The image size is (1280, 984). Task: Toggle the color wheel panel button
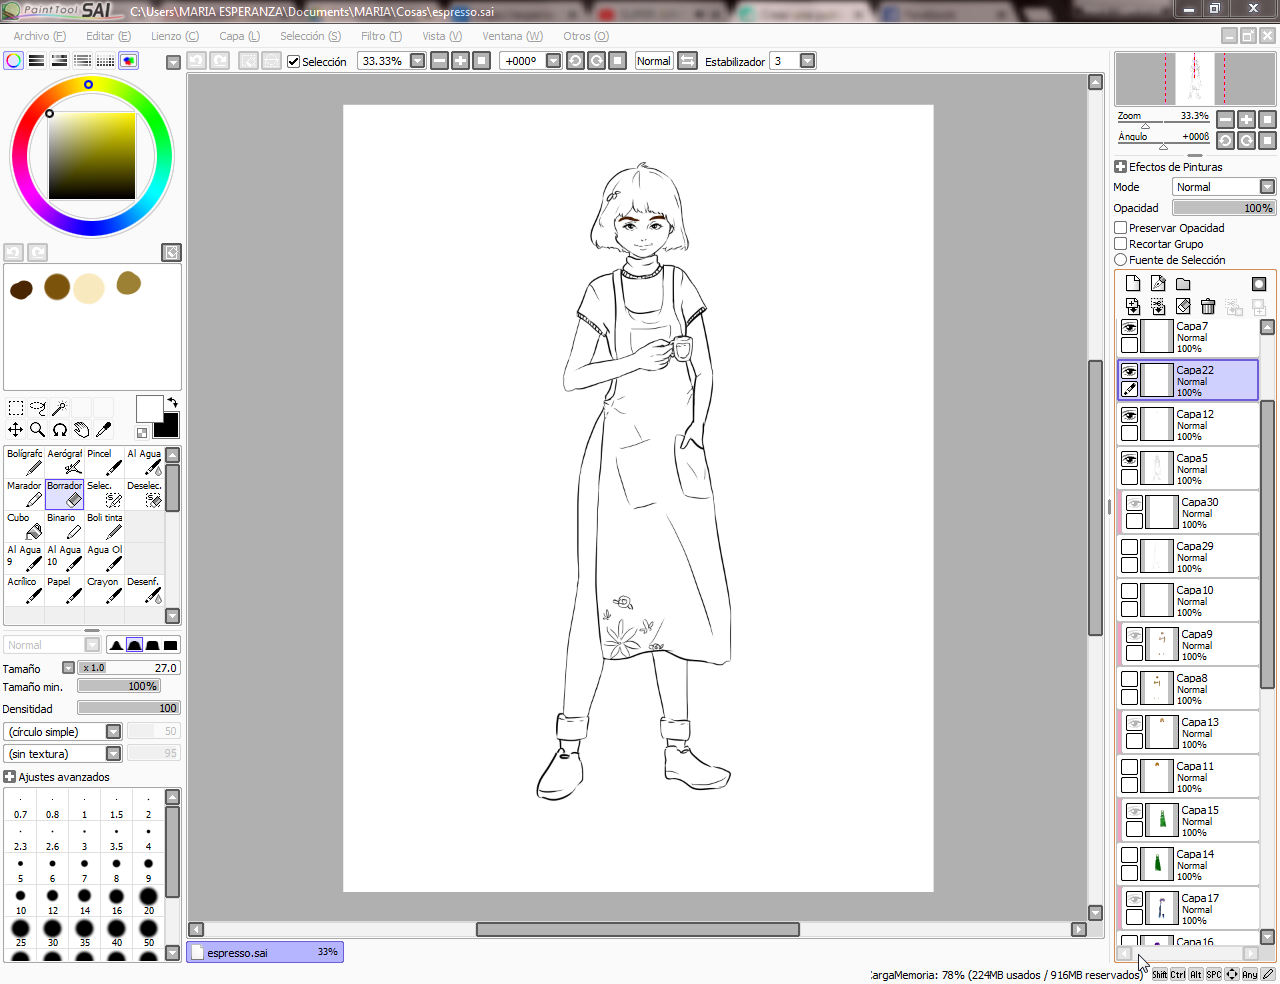[14, 61]
